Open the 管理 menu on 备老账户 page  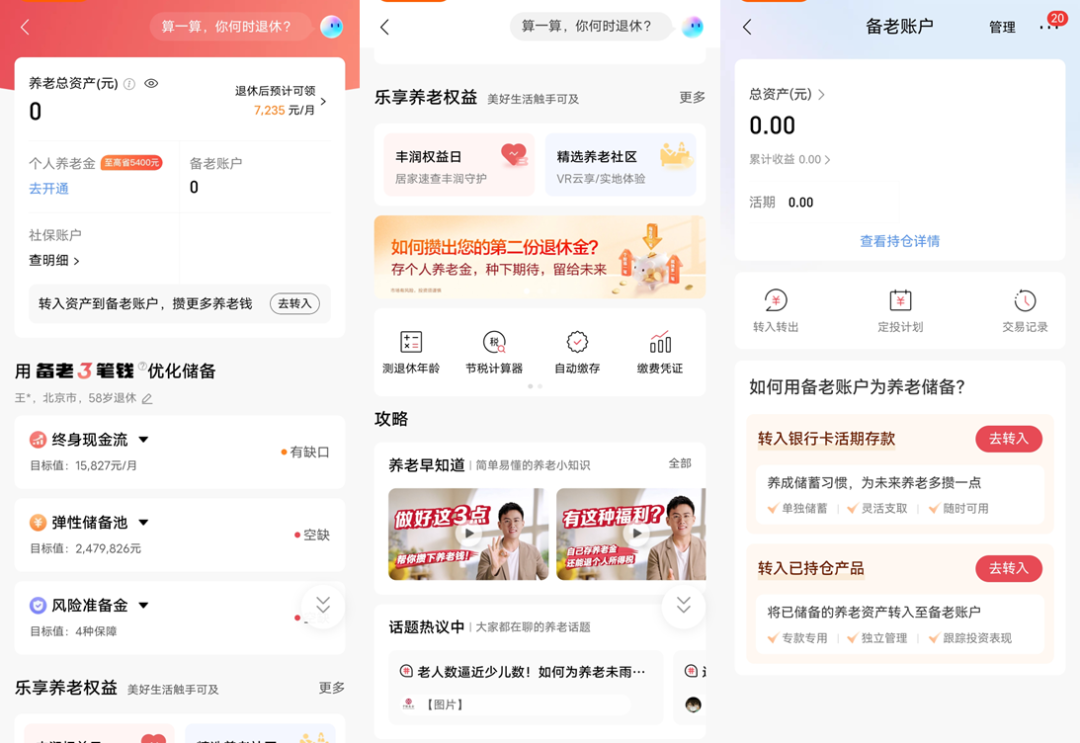1001,27
